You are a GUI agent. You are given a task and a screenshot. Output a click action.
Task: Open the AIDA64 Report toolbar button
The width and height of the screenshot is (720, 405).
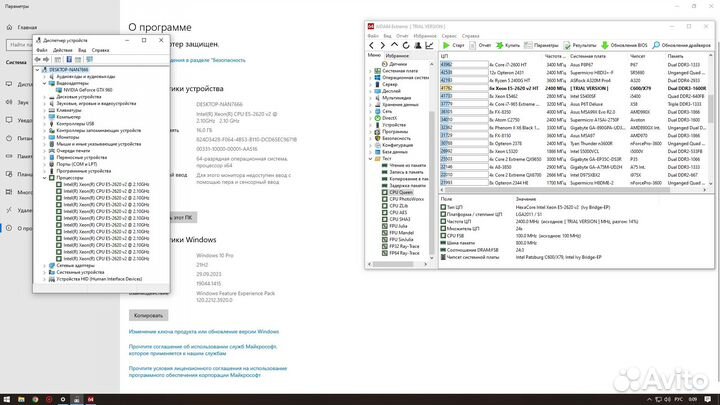[480, 45]
